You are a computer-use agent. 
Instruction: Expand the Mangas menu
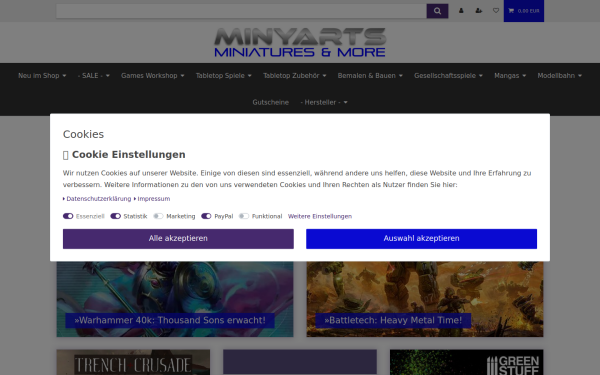coord(510,76)
